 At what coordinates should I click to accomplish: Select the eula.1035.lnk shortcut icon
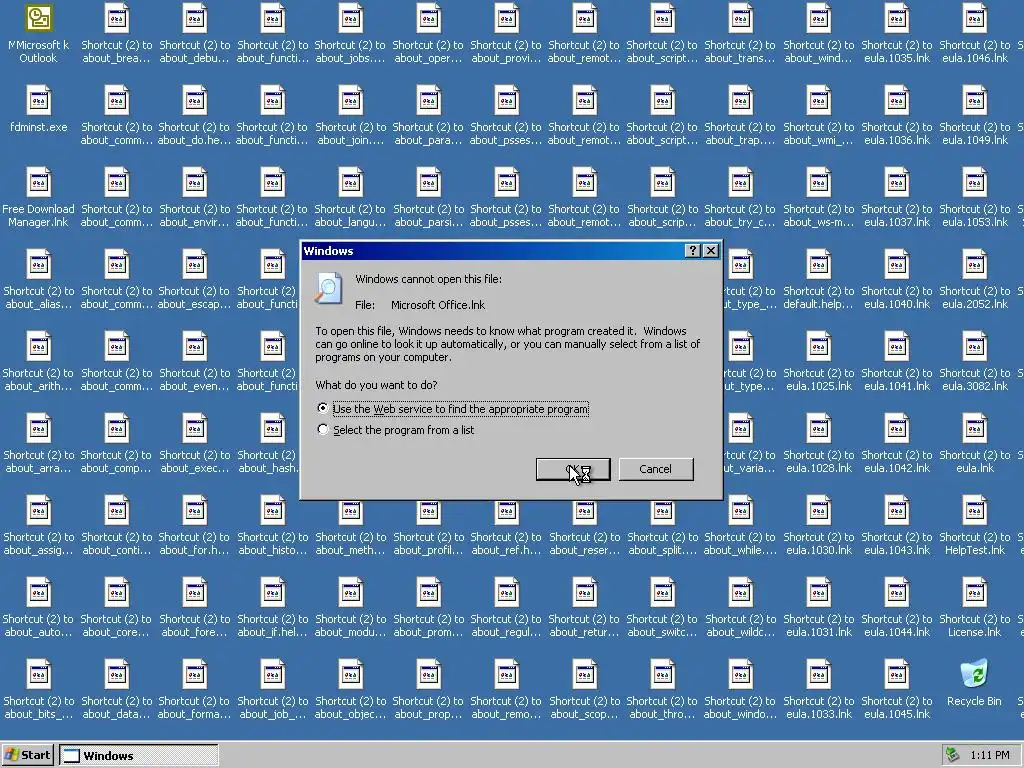click(896, 18)
